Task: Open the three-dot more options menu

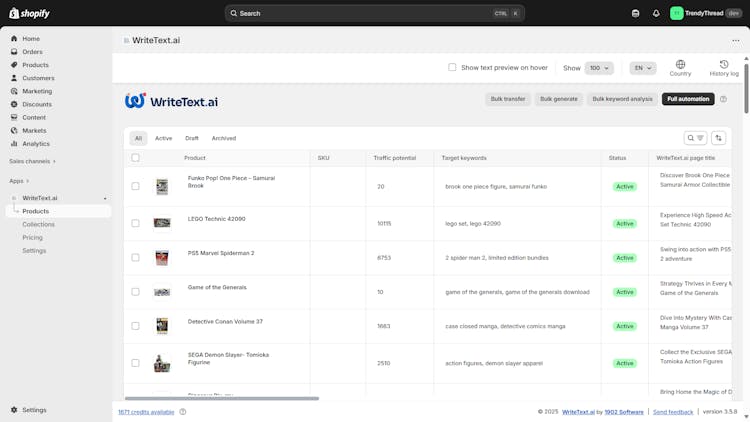Action: pos(736,41)
